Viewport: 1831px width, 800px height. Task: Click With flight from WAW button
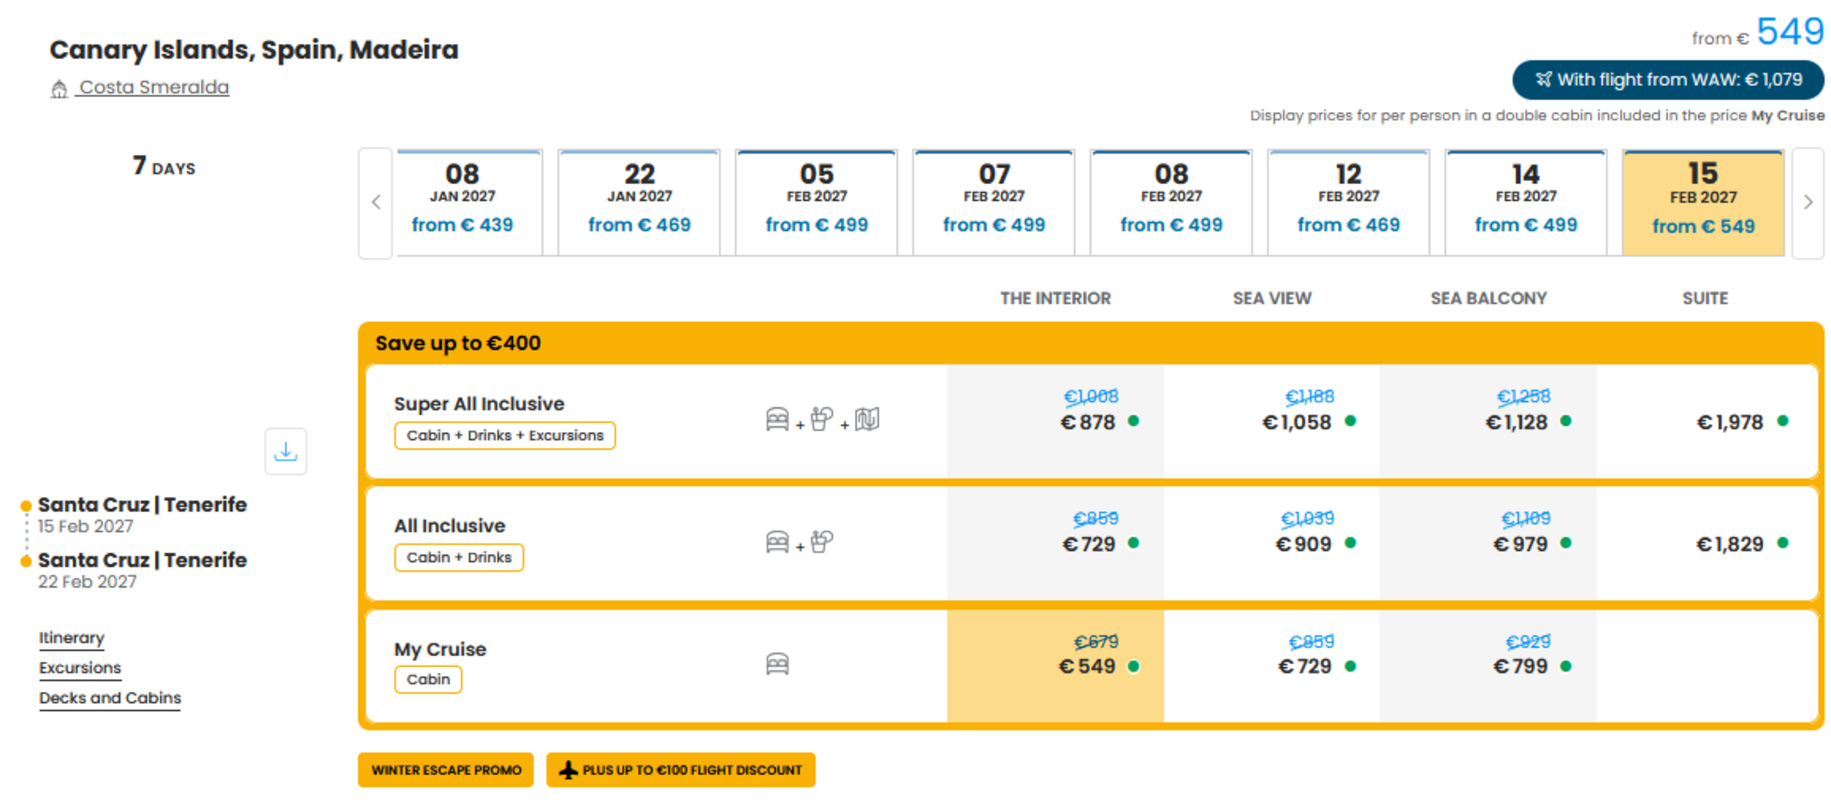(x=1668, y=79)
